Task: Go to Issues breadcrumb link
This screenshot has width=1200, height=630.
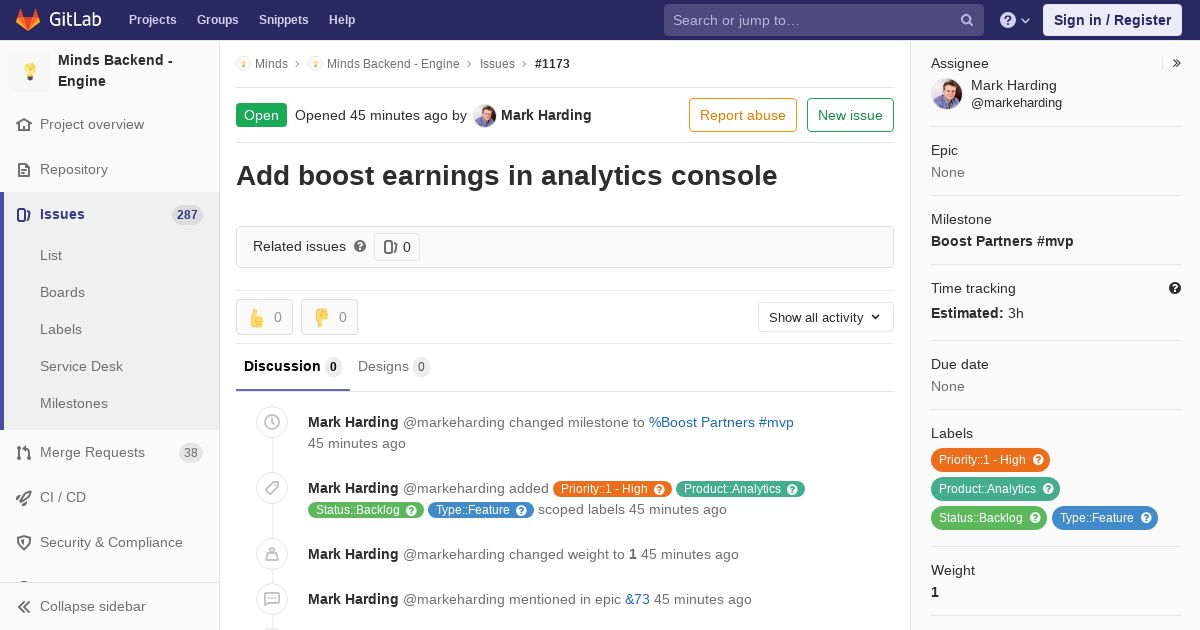Action: (497, 64)
